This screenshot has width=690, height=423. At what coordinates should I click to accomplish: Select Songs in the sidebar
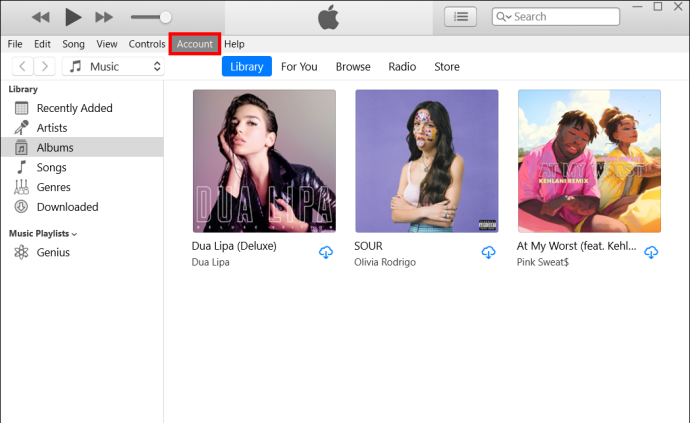point(51,168)
